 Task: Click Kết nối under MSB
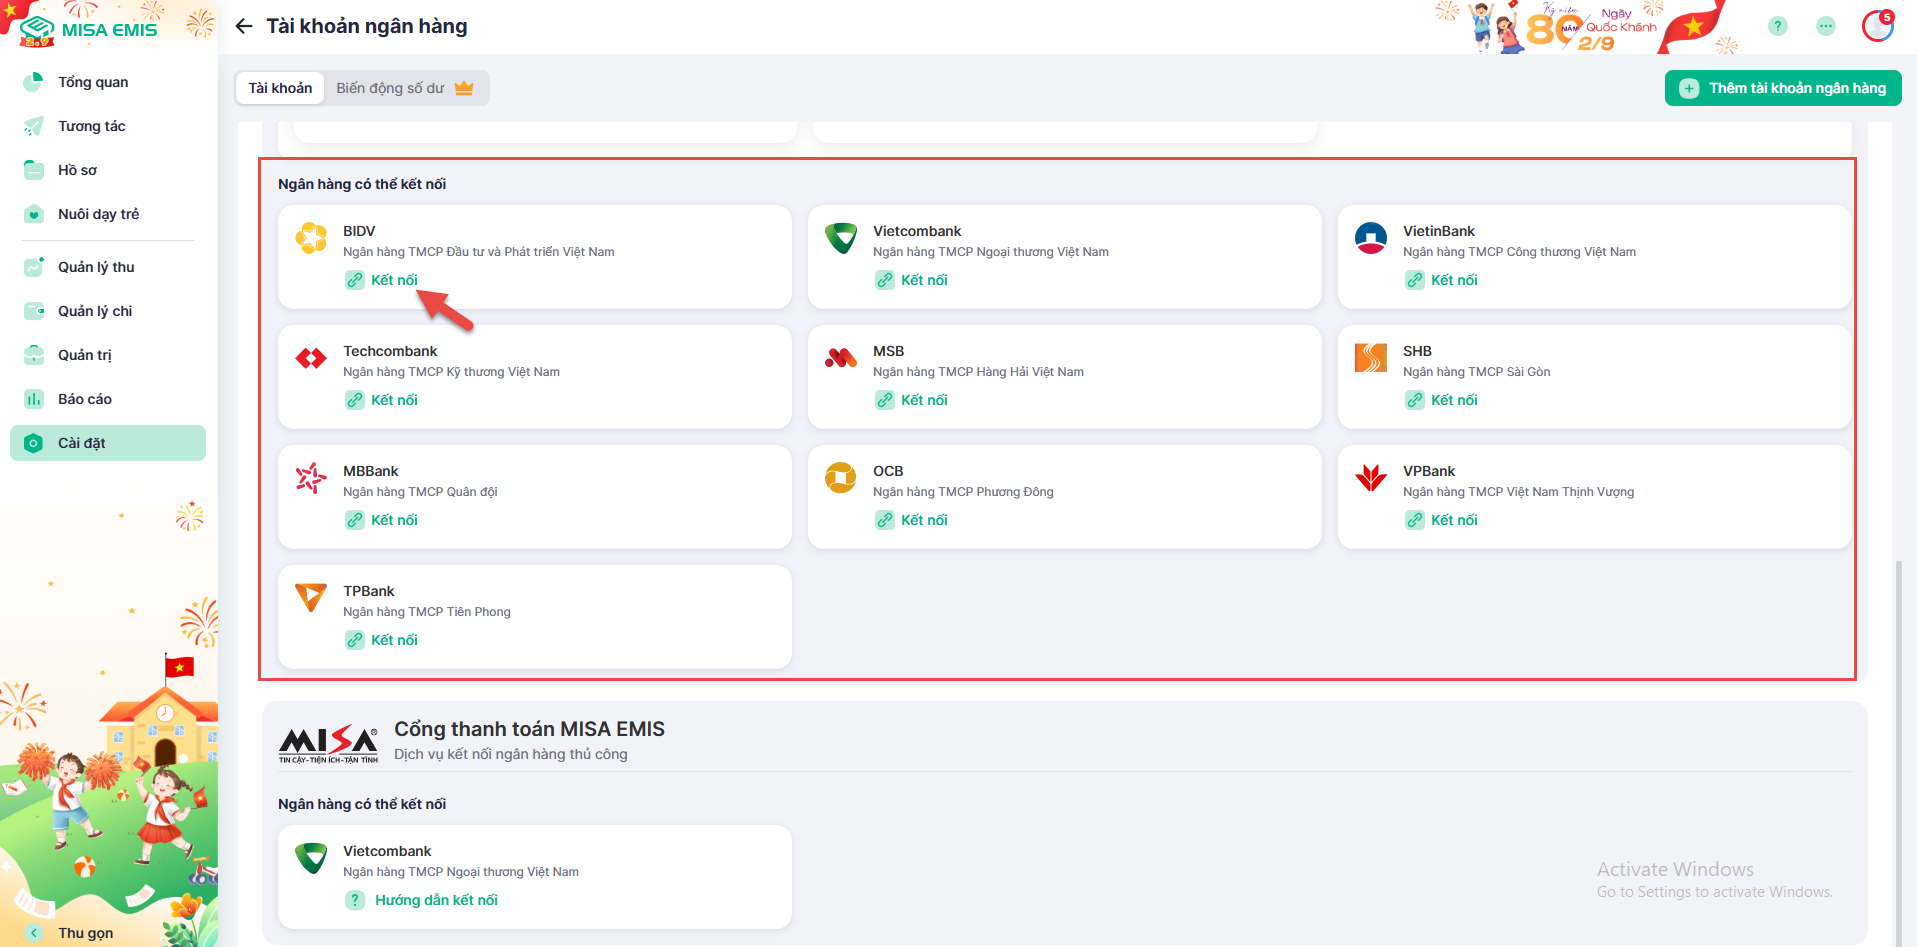pos(912,400)
